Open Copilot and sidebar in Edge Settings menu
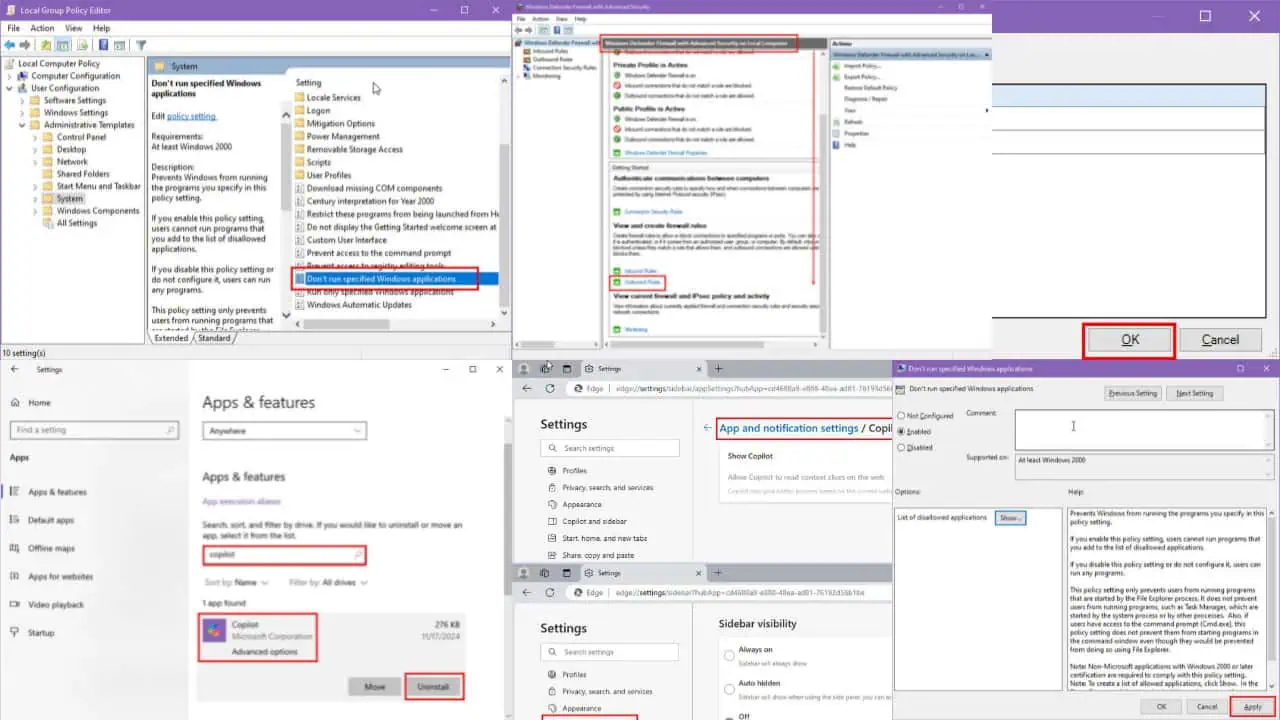The image size is (1280, 720). point(594,521)
